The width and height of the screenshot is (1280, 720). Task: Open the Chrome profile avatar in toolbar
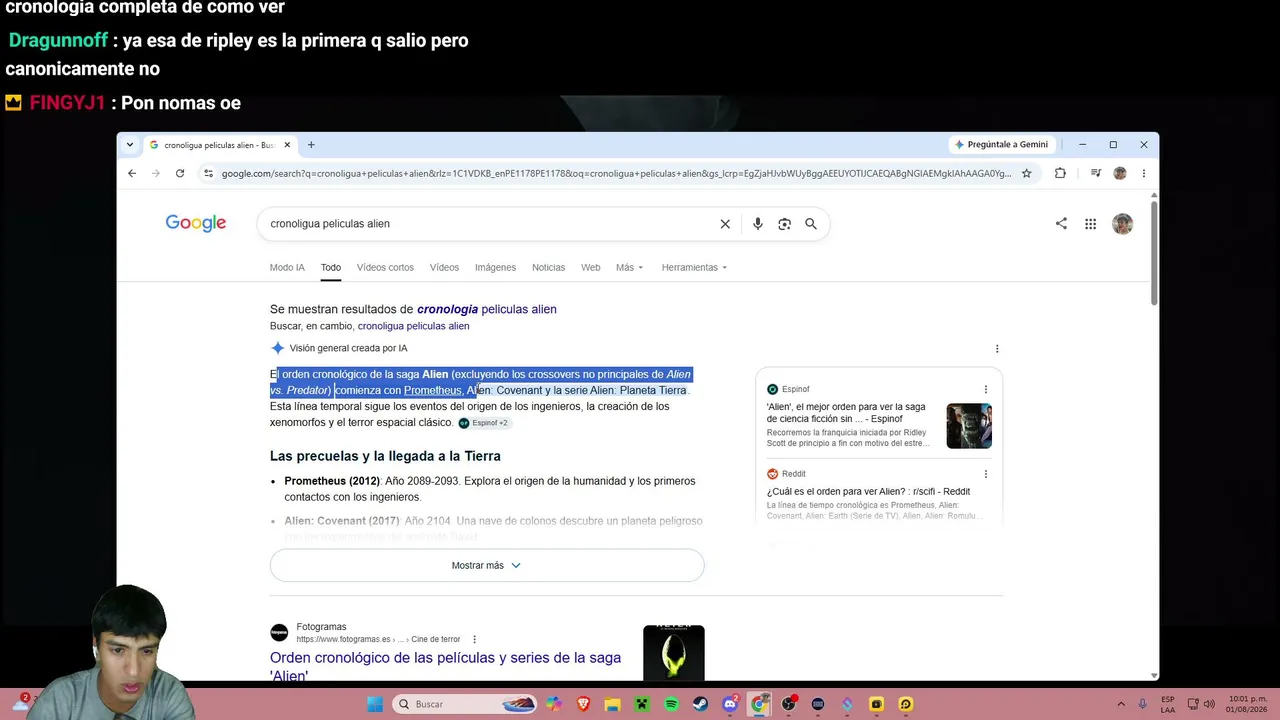1120,173
